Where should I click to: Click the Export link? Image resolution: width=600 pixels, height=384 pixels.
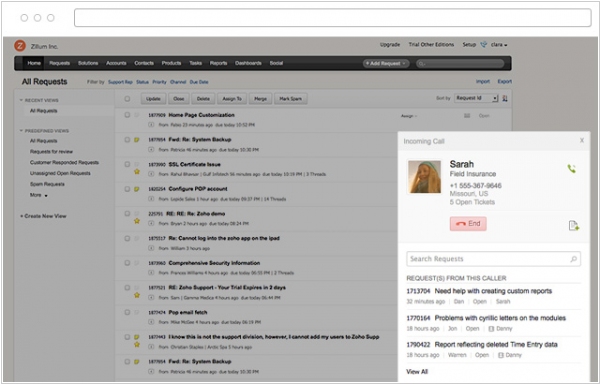point(505,81)
